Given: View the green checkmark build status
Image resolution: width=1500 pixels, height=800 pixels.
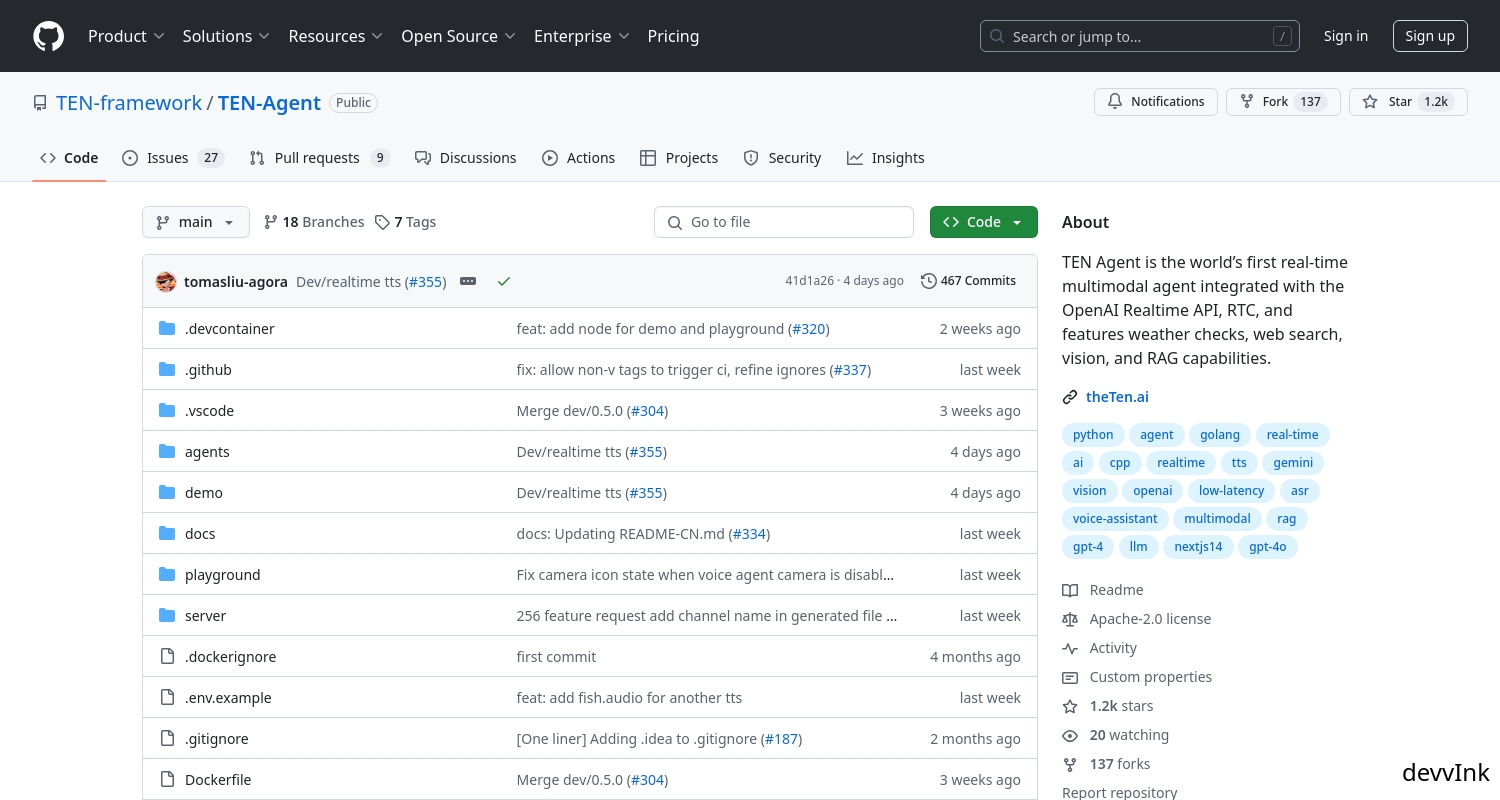Looking at the screenshot, I should [504, 281].
